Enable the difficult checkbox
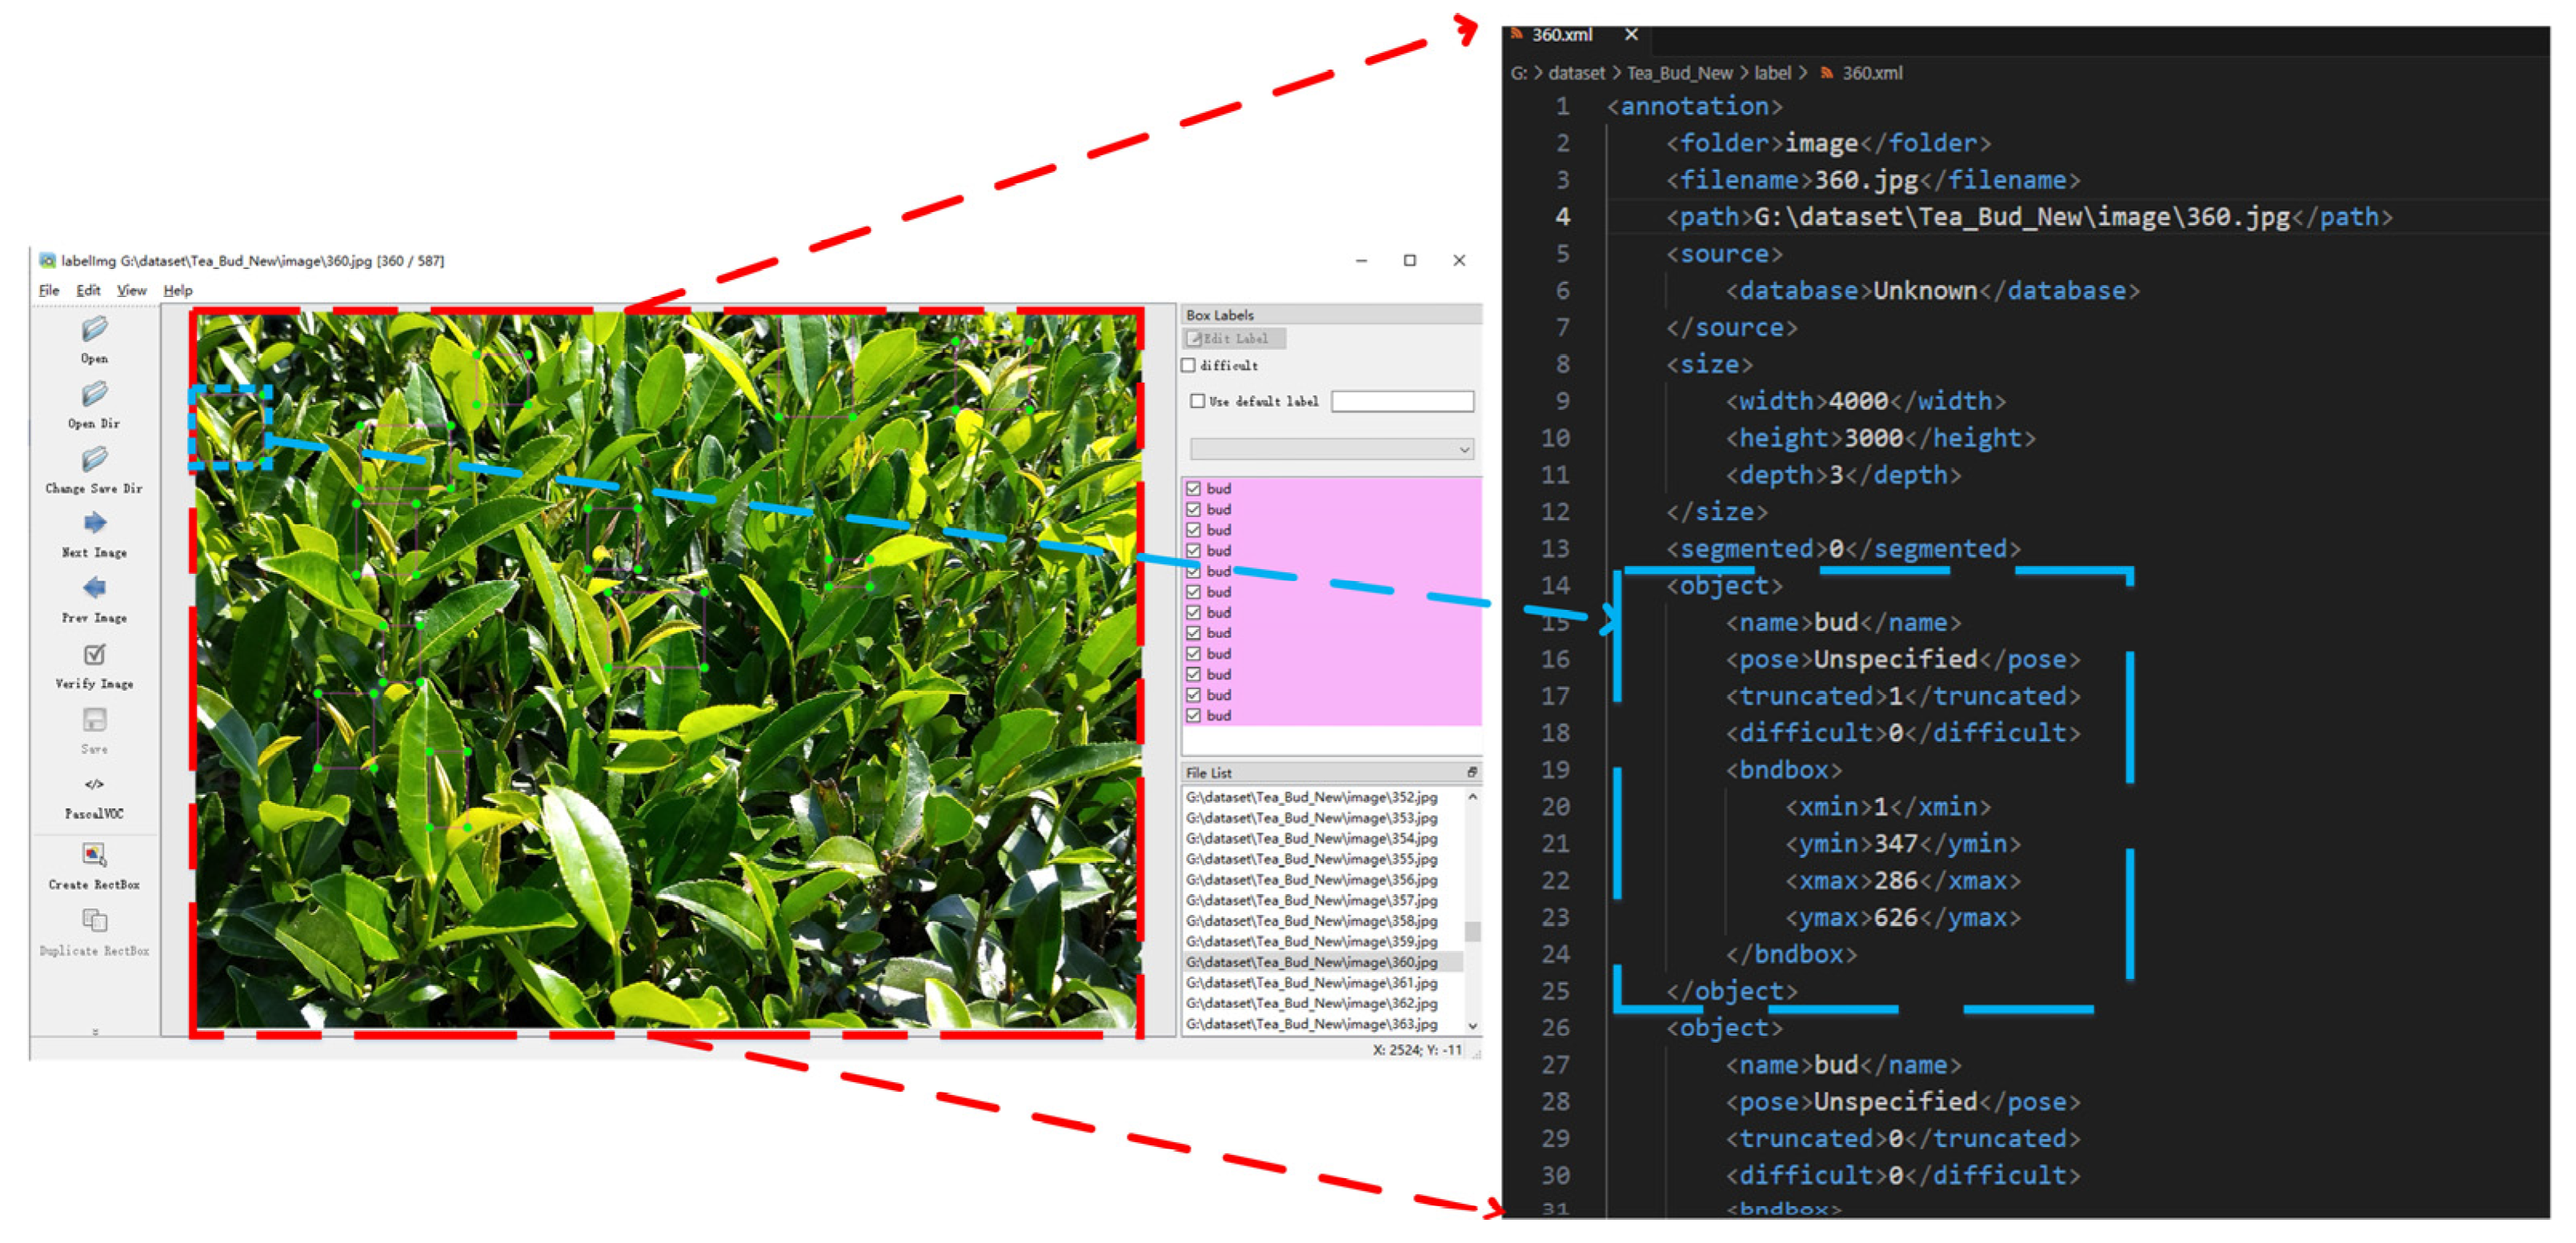Screen dimensions: 2576x1243 (1189, 366)
